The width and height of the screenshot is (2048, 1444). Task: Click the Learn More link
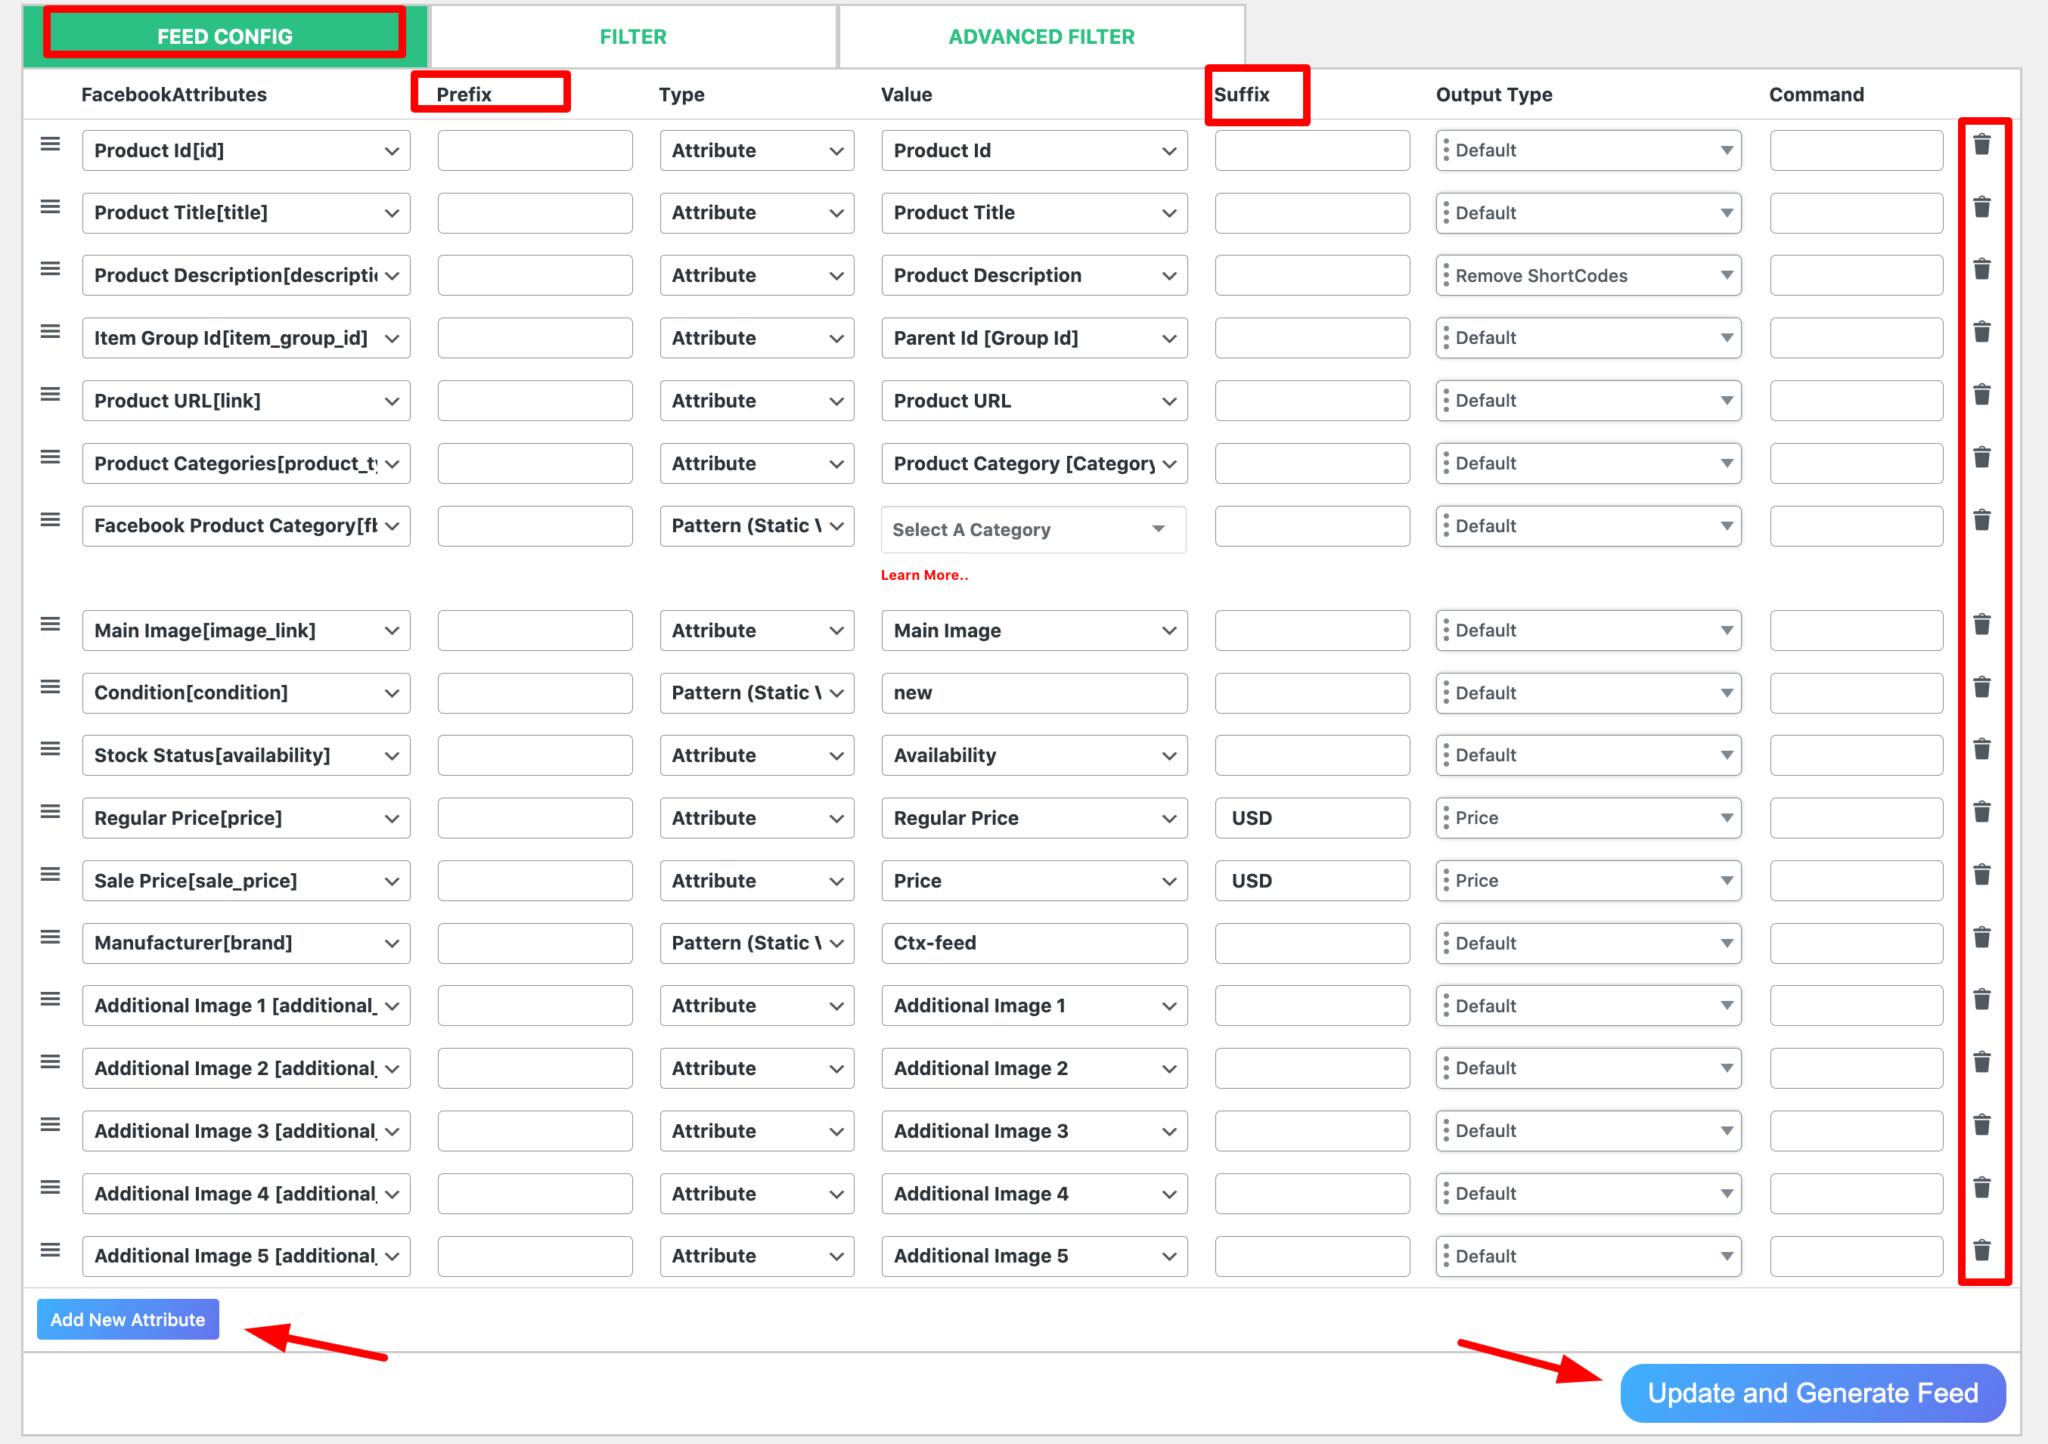924,575
